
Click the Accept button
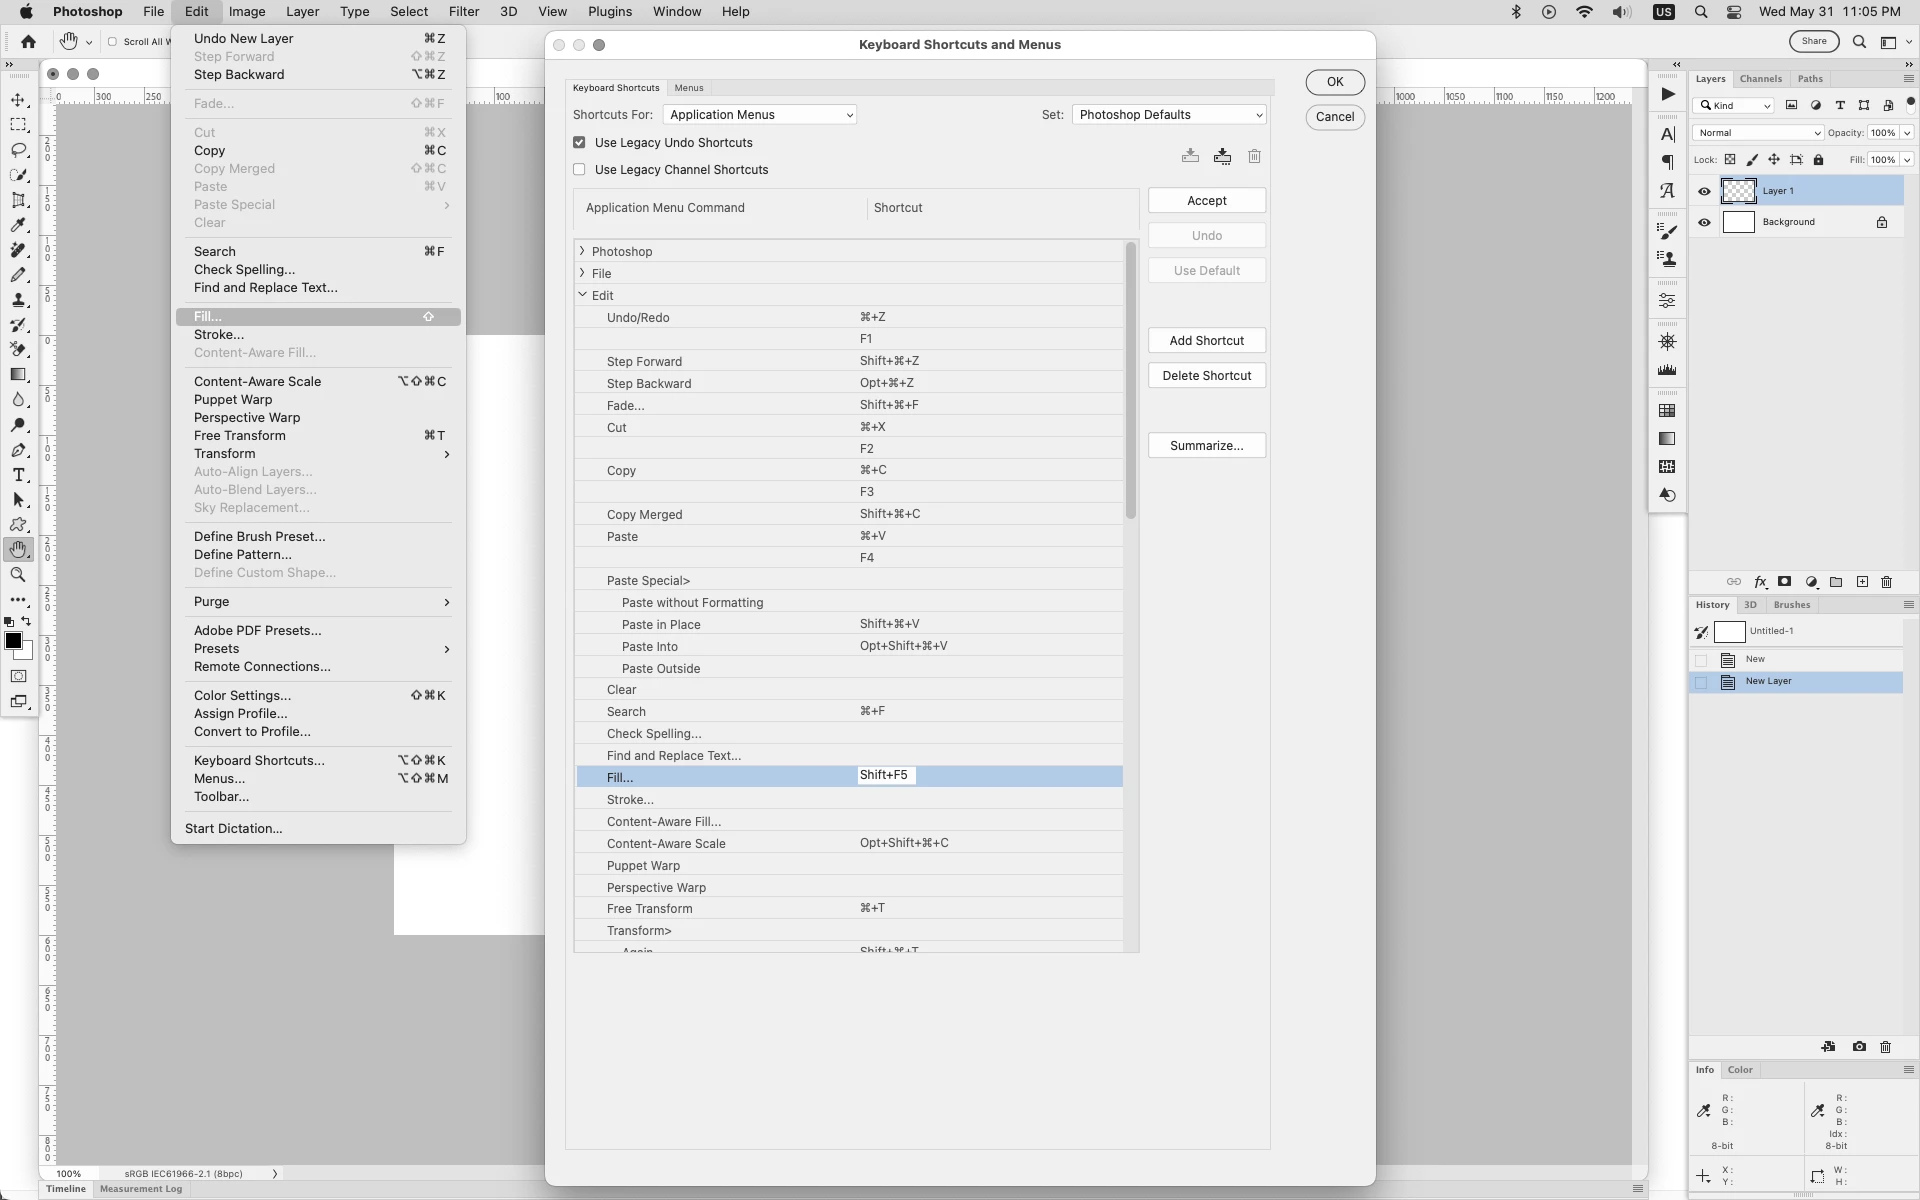pyautogui.click(x=1206, y=201)
